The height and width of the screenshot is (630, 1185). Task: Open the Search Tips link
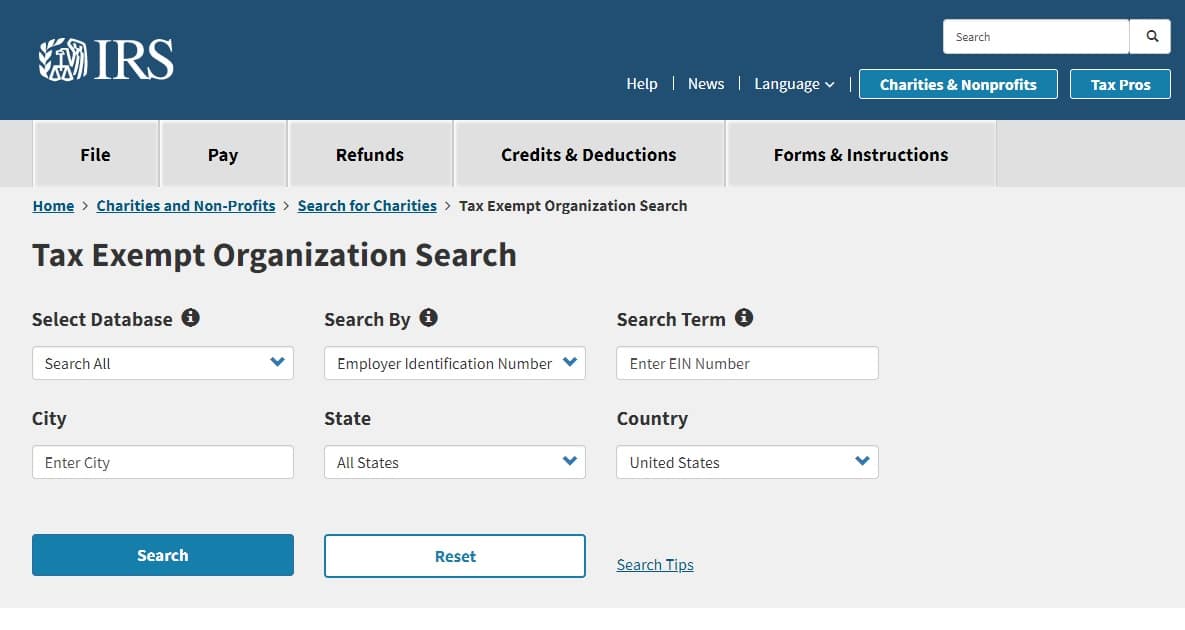(x=654, y=564)
